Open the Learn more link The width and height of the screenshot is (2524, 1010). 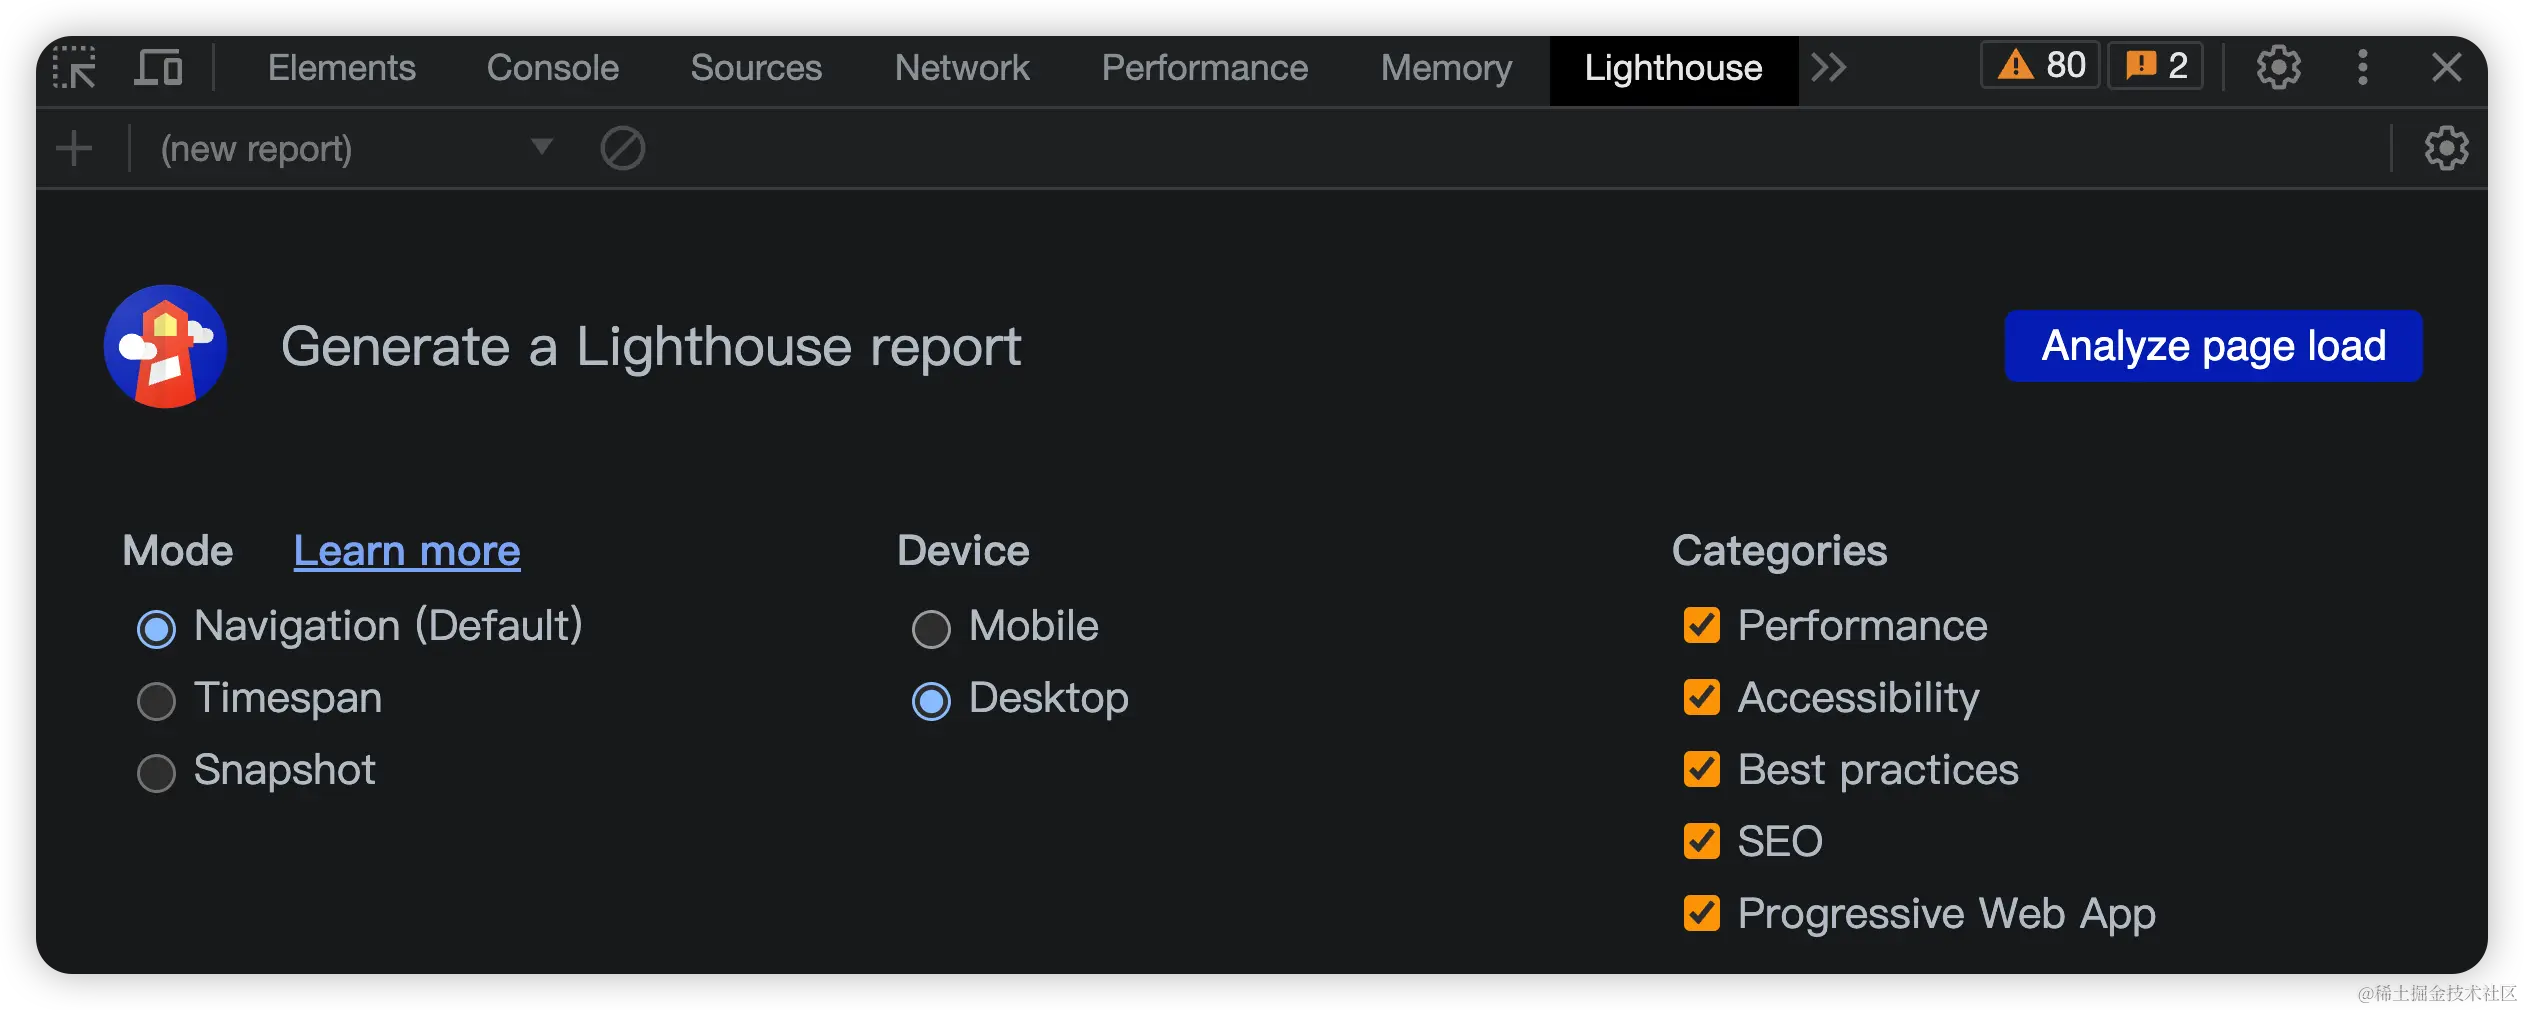point(407,551)
